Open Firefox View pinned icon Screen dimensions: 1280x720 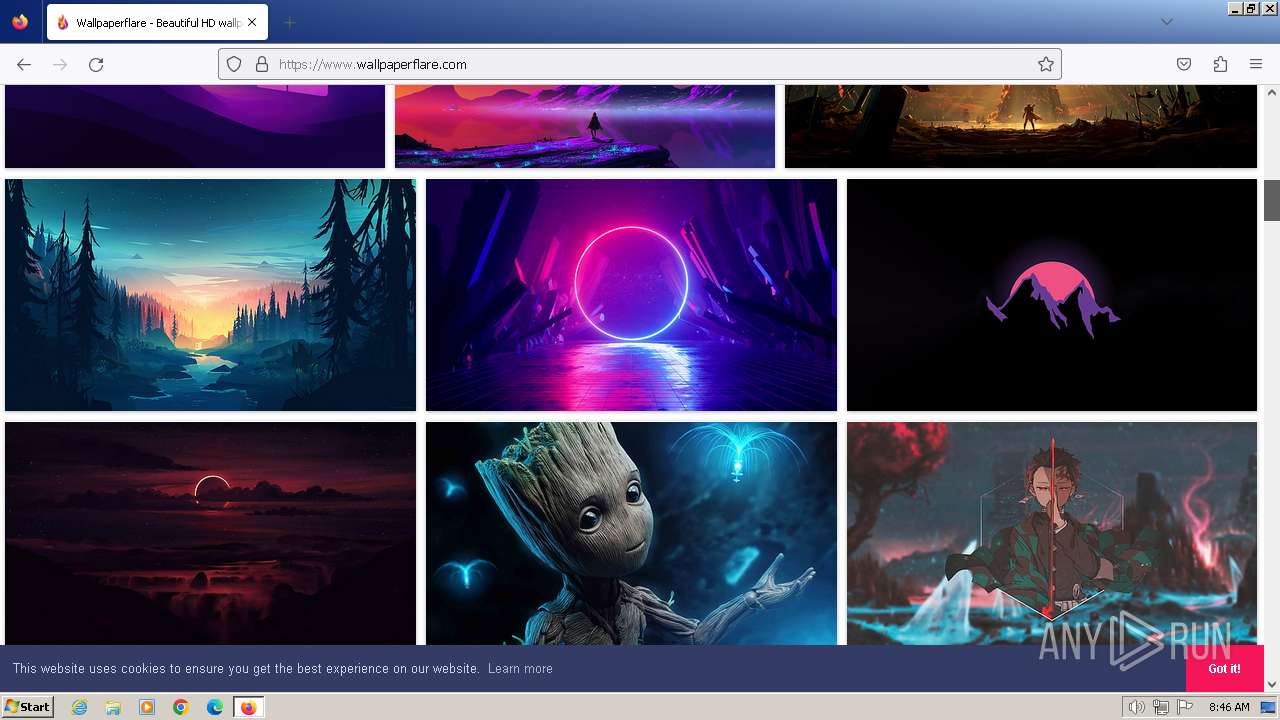pyautogui.click(x=20, y=22)
